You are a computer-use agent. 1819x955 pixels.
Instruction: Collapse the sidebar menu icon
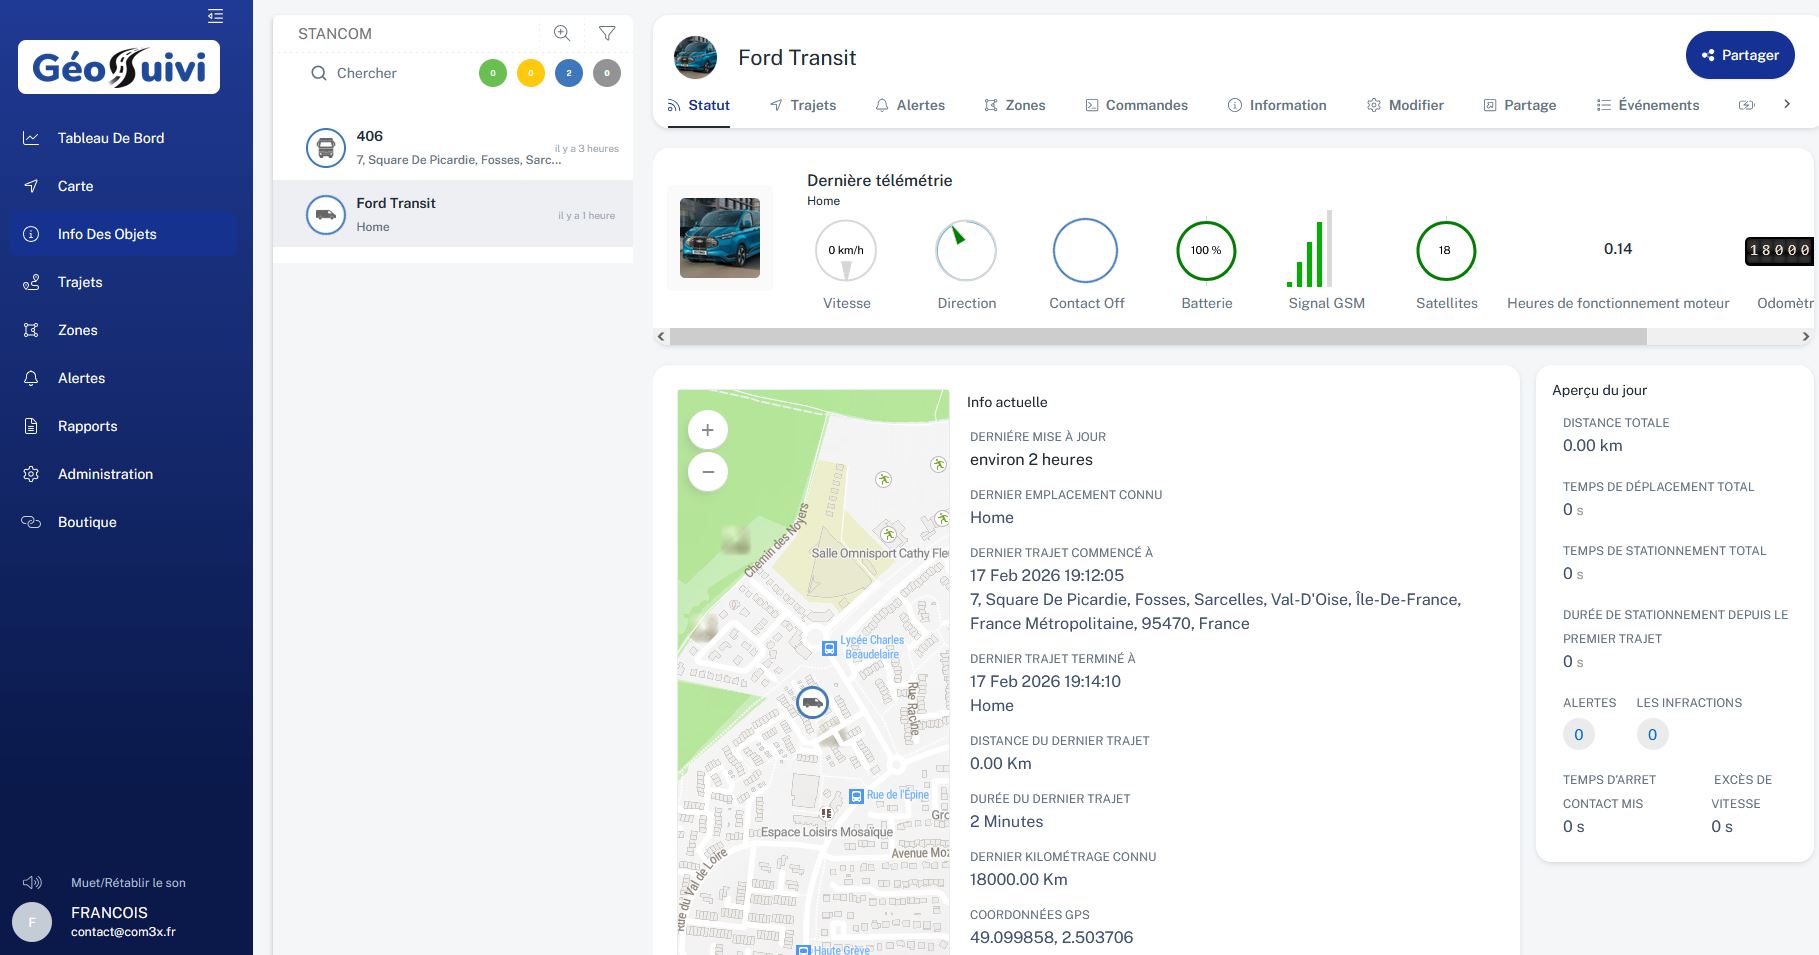pos(215,16)
